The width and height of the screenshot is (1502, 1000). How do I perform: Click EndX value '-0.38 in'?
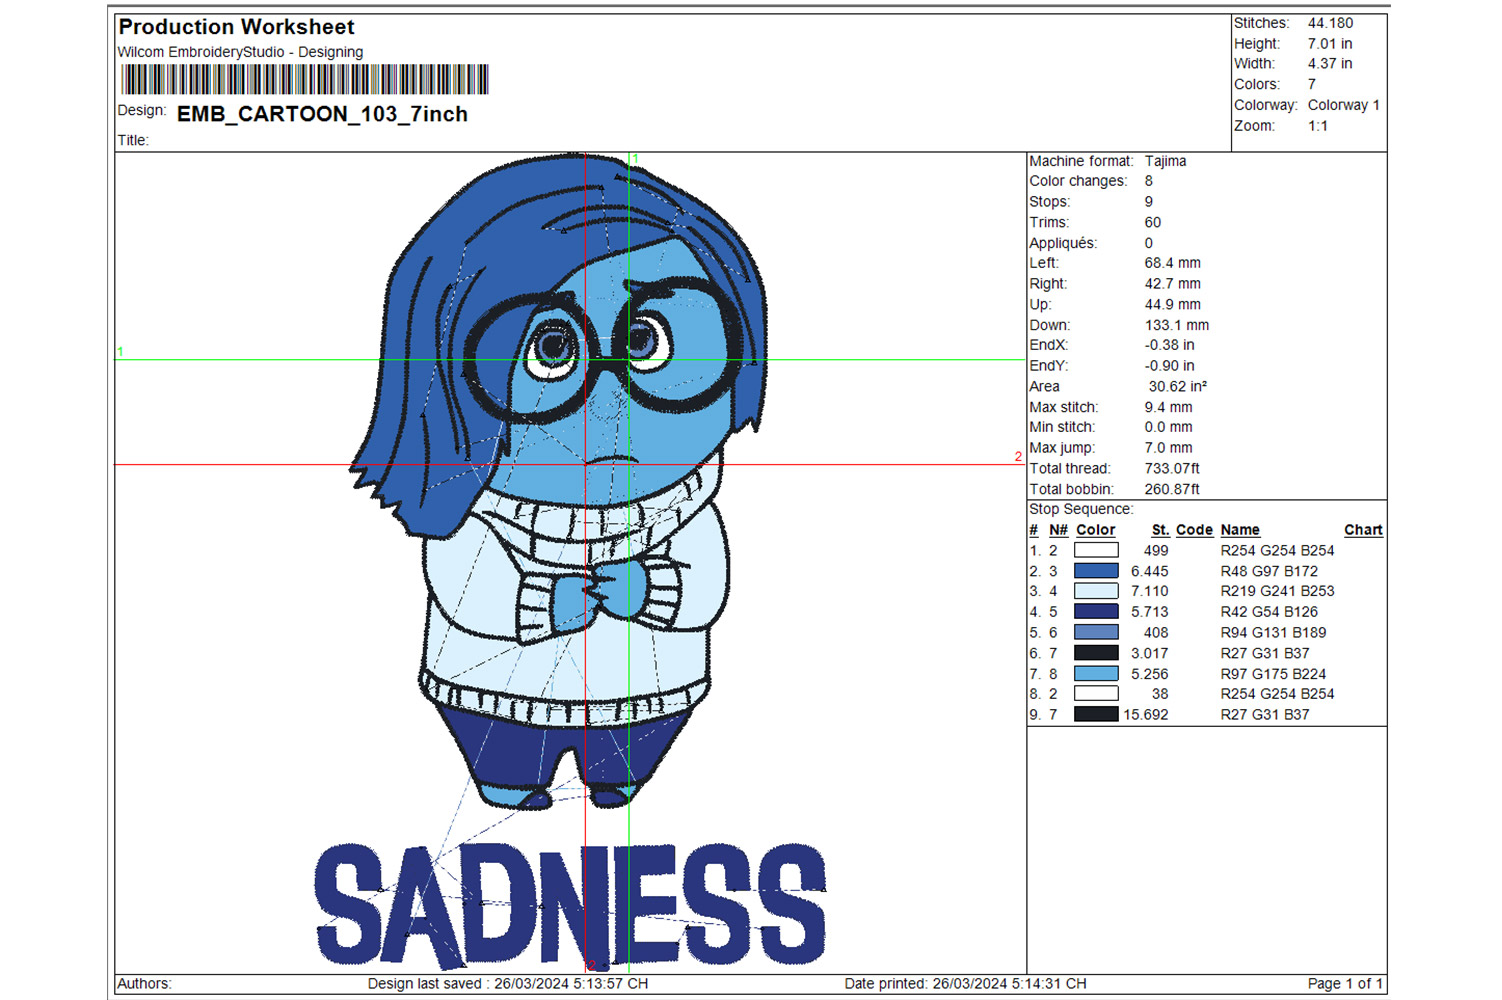click(1169, 345)
